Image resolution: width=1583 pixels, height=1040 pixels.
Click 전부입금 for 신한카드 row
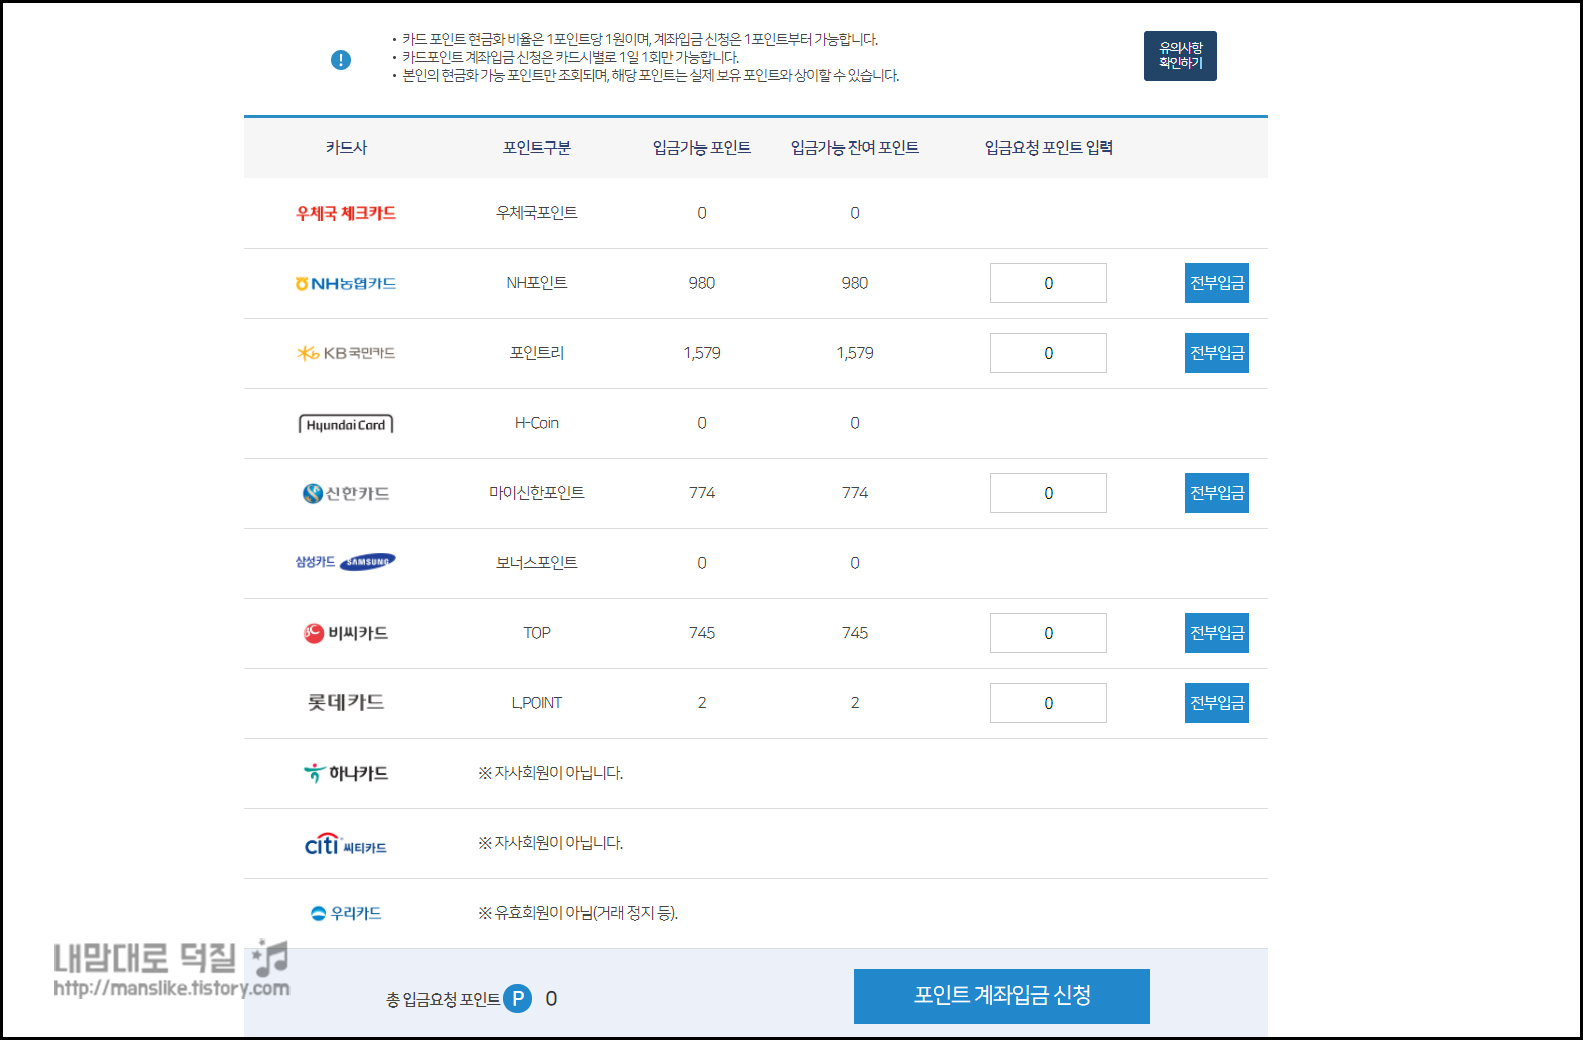click(1217, 493)
